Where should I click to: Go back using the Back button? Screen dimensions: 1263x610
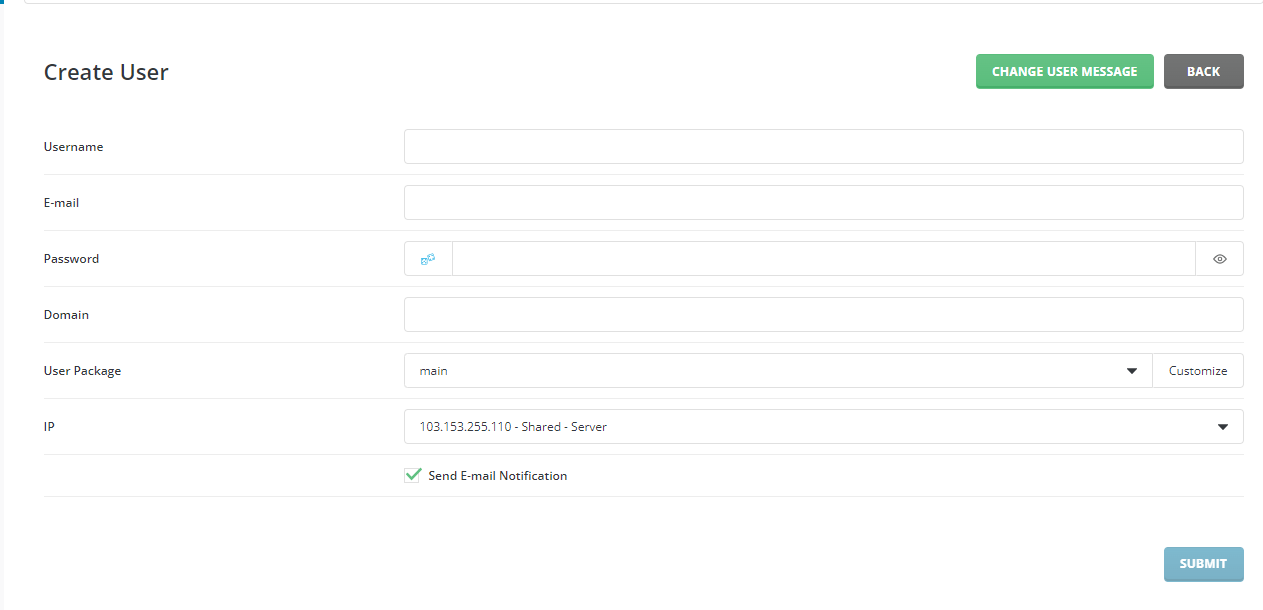[1203, 72]
